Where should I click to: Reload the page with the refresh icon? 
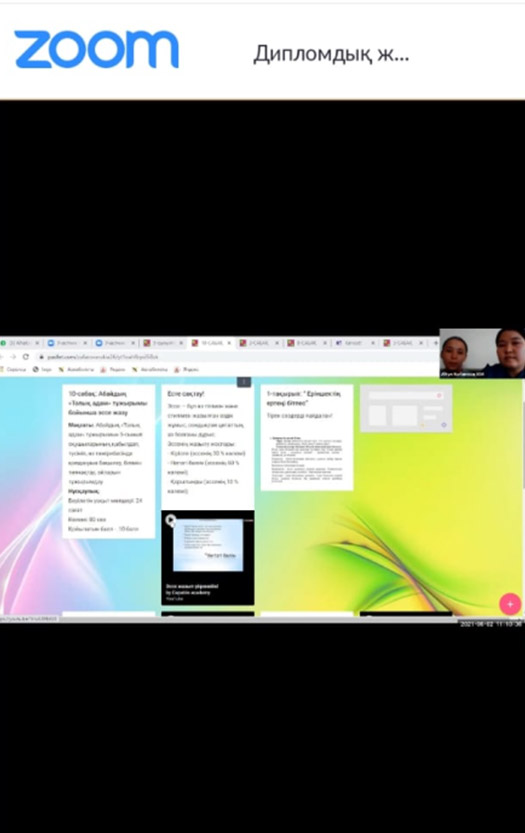[x=26, y=356]
